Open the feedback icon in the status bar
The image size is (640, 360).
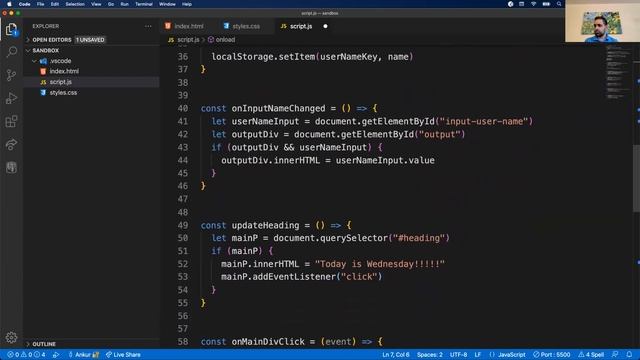pos(615,355)
